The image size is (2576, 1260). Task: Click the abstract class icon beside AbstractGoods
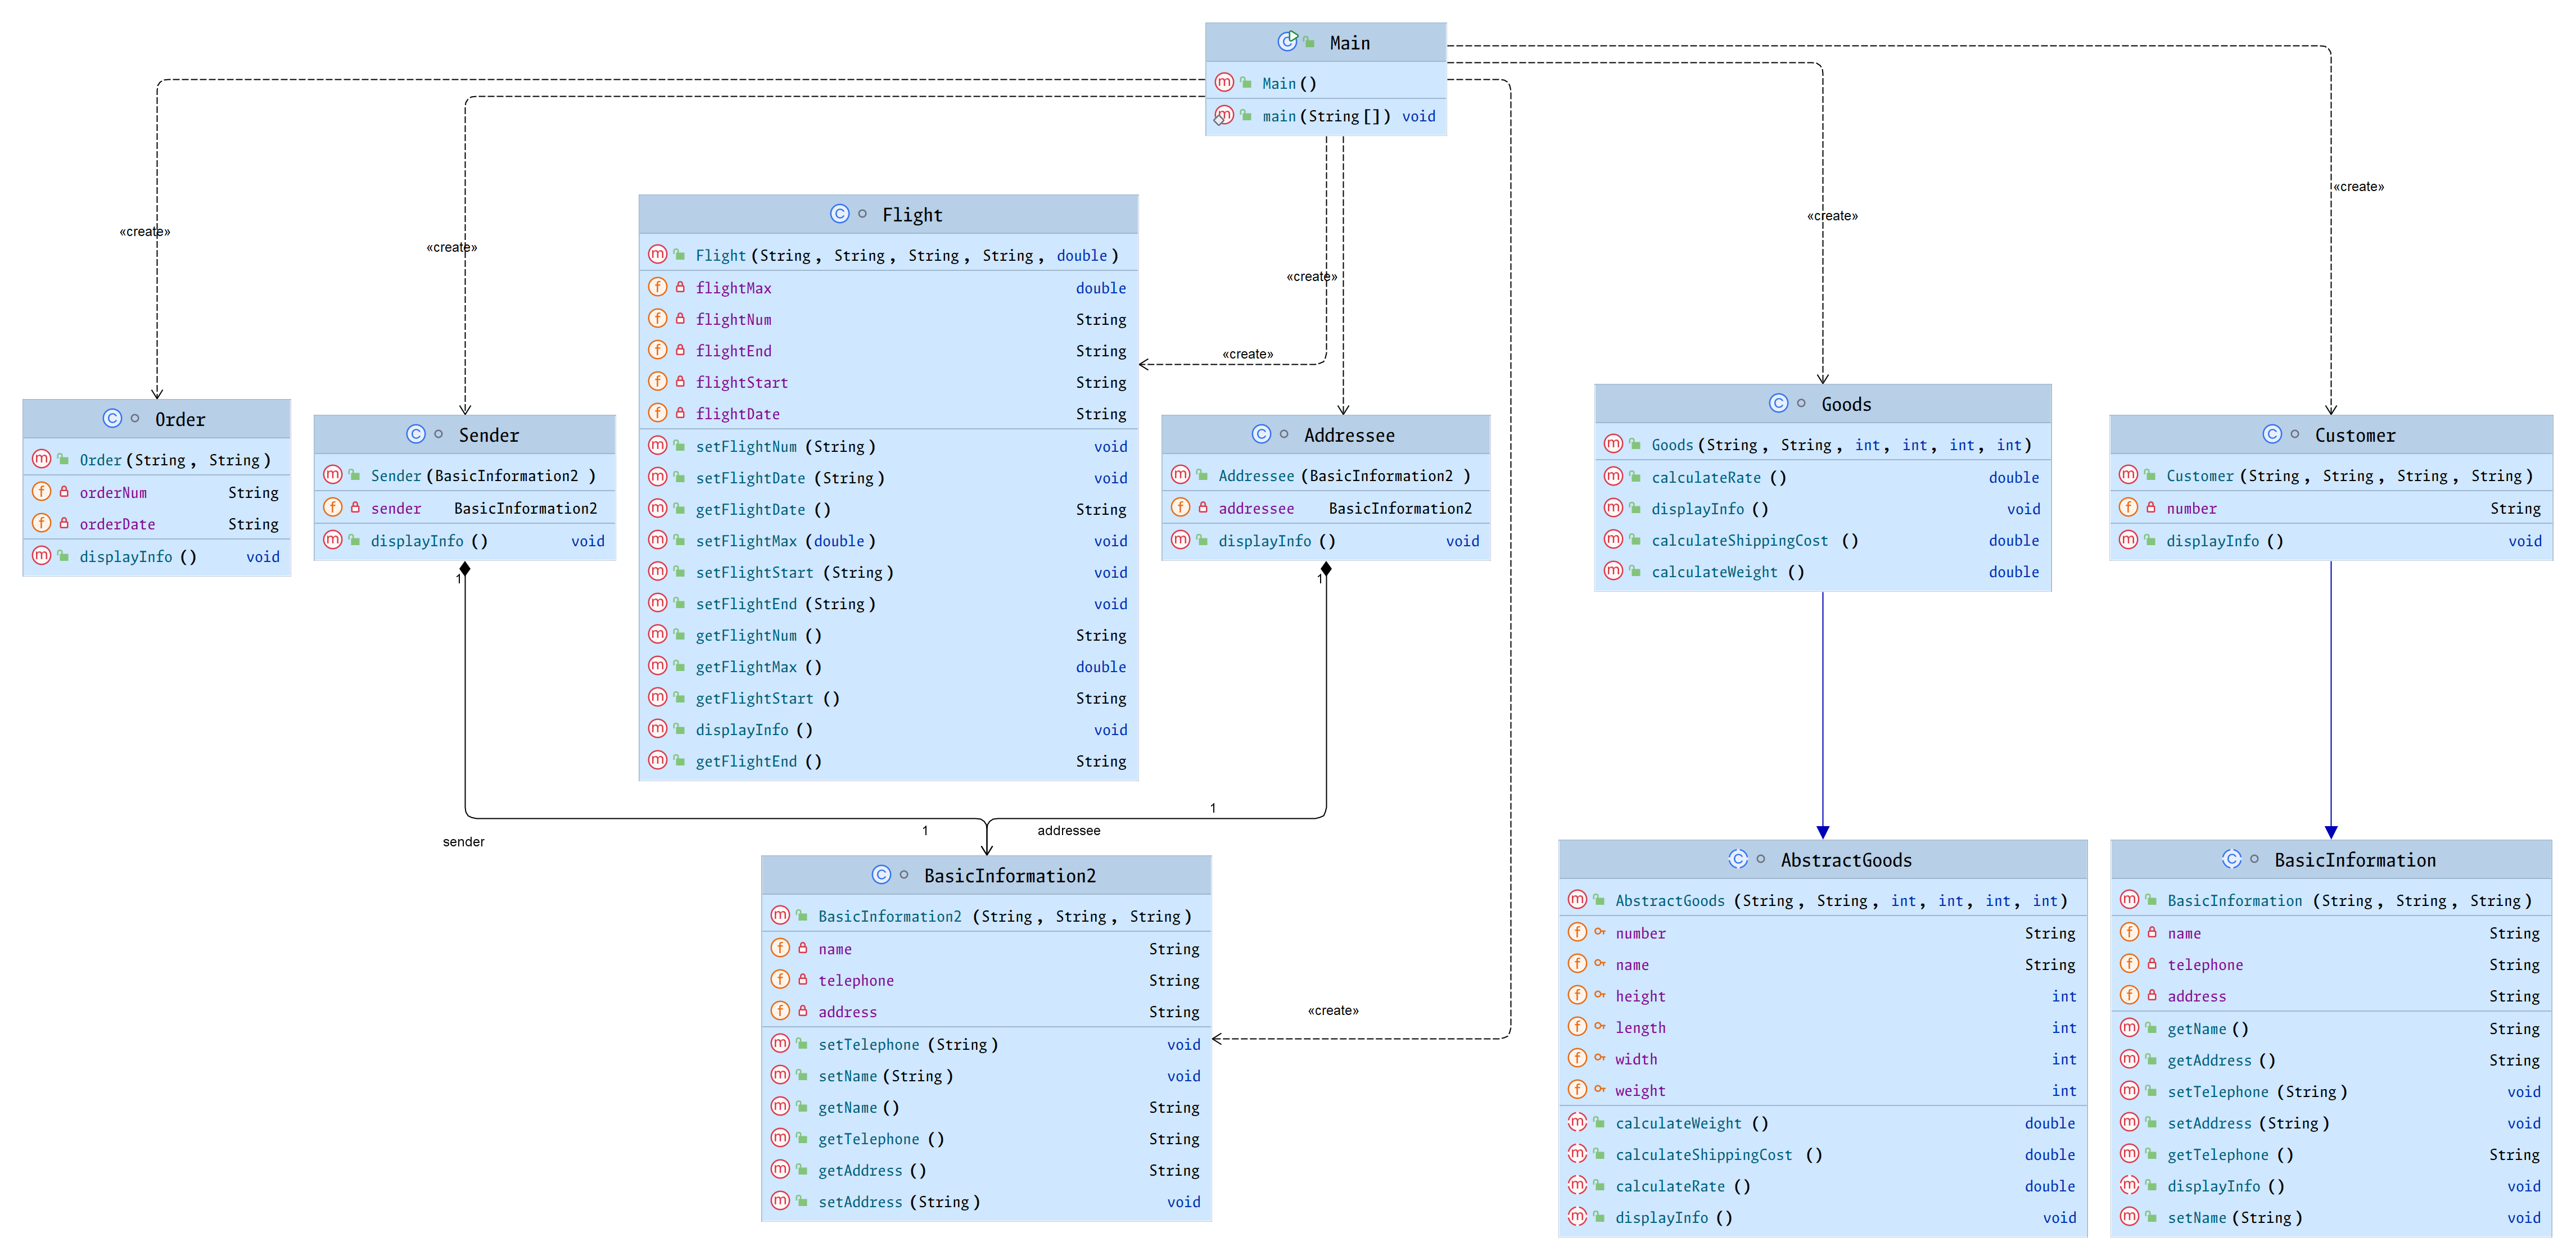(x=1738, y=859)
